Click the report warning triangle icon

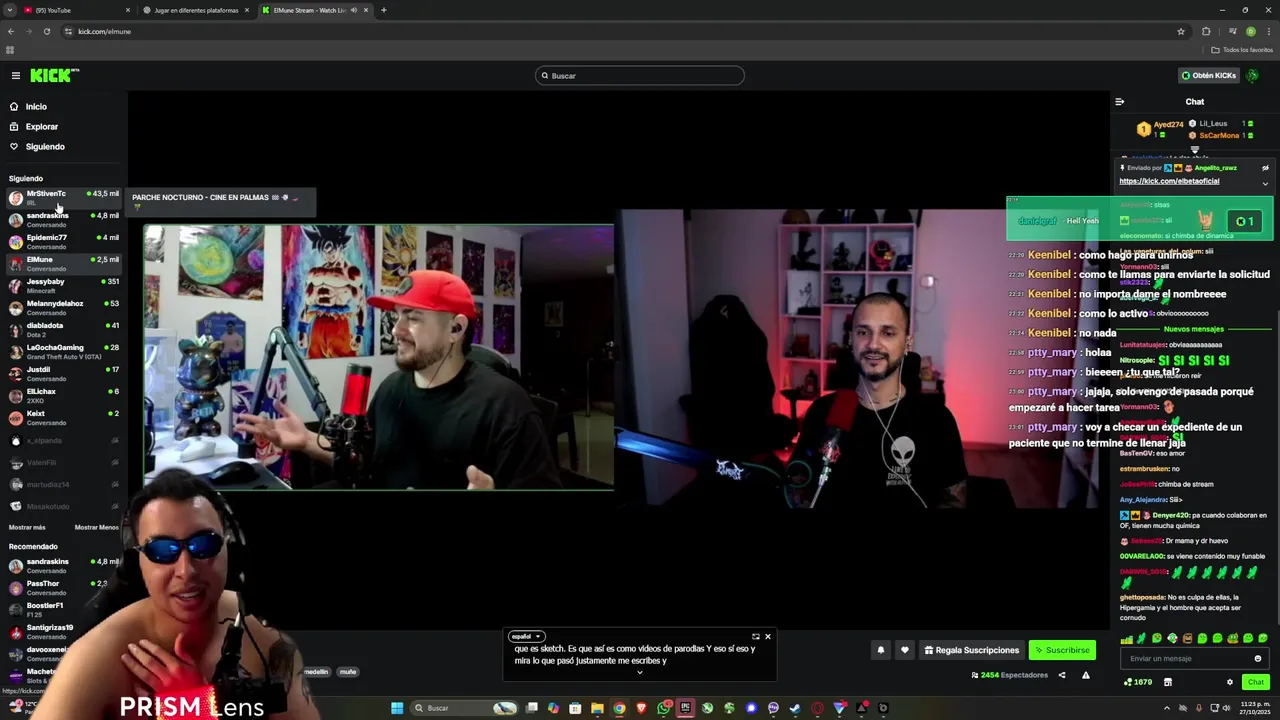pyautogui.click(x=1086, y=675)
